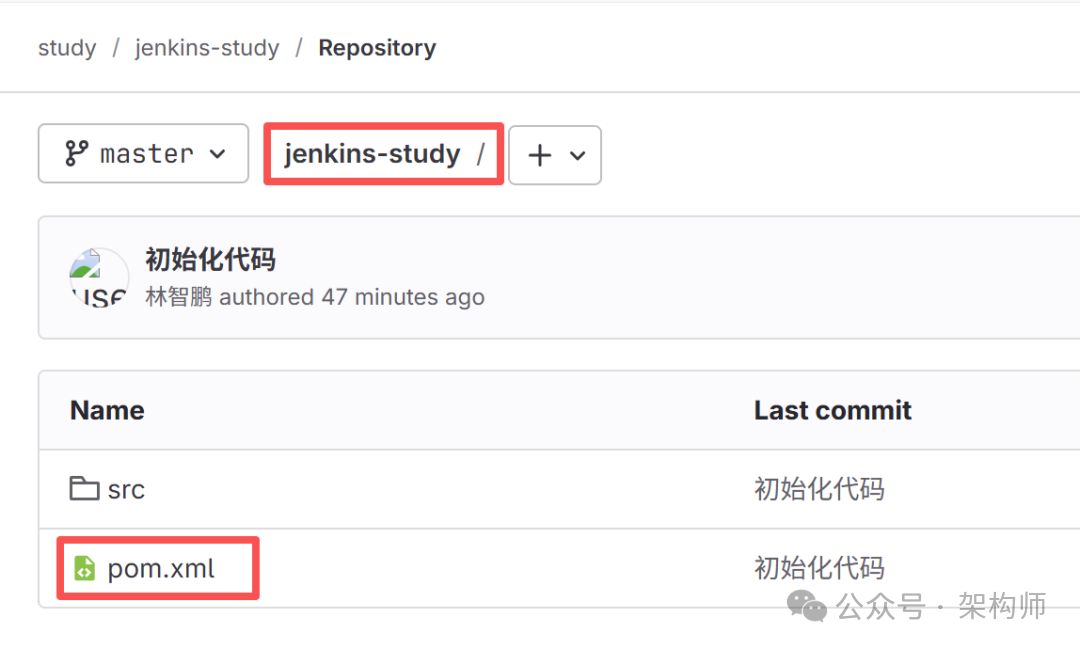Go to jenkins-study project in the breadcrumb
The height and width of the screenshot is (649, 1080).
pos(207,48)
